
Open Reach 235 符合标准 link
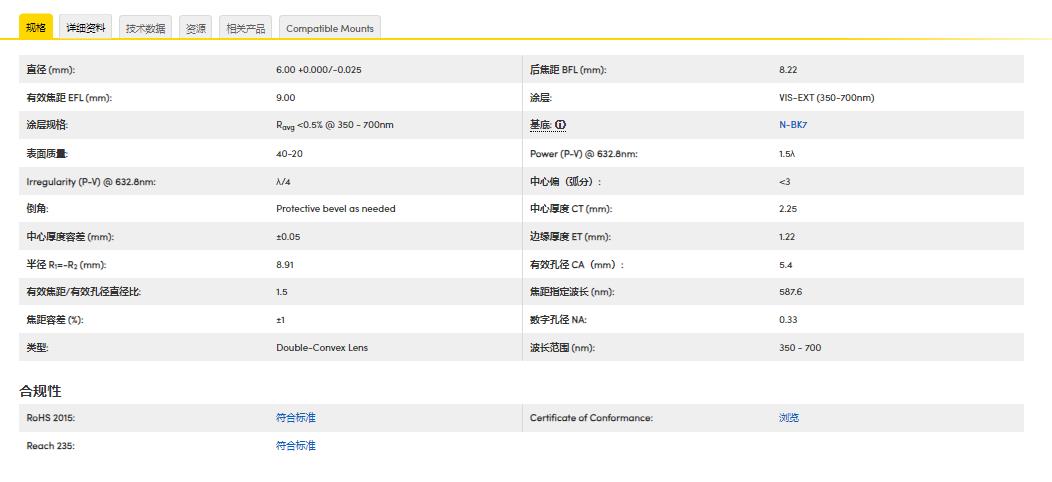295,446
